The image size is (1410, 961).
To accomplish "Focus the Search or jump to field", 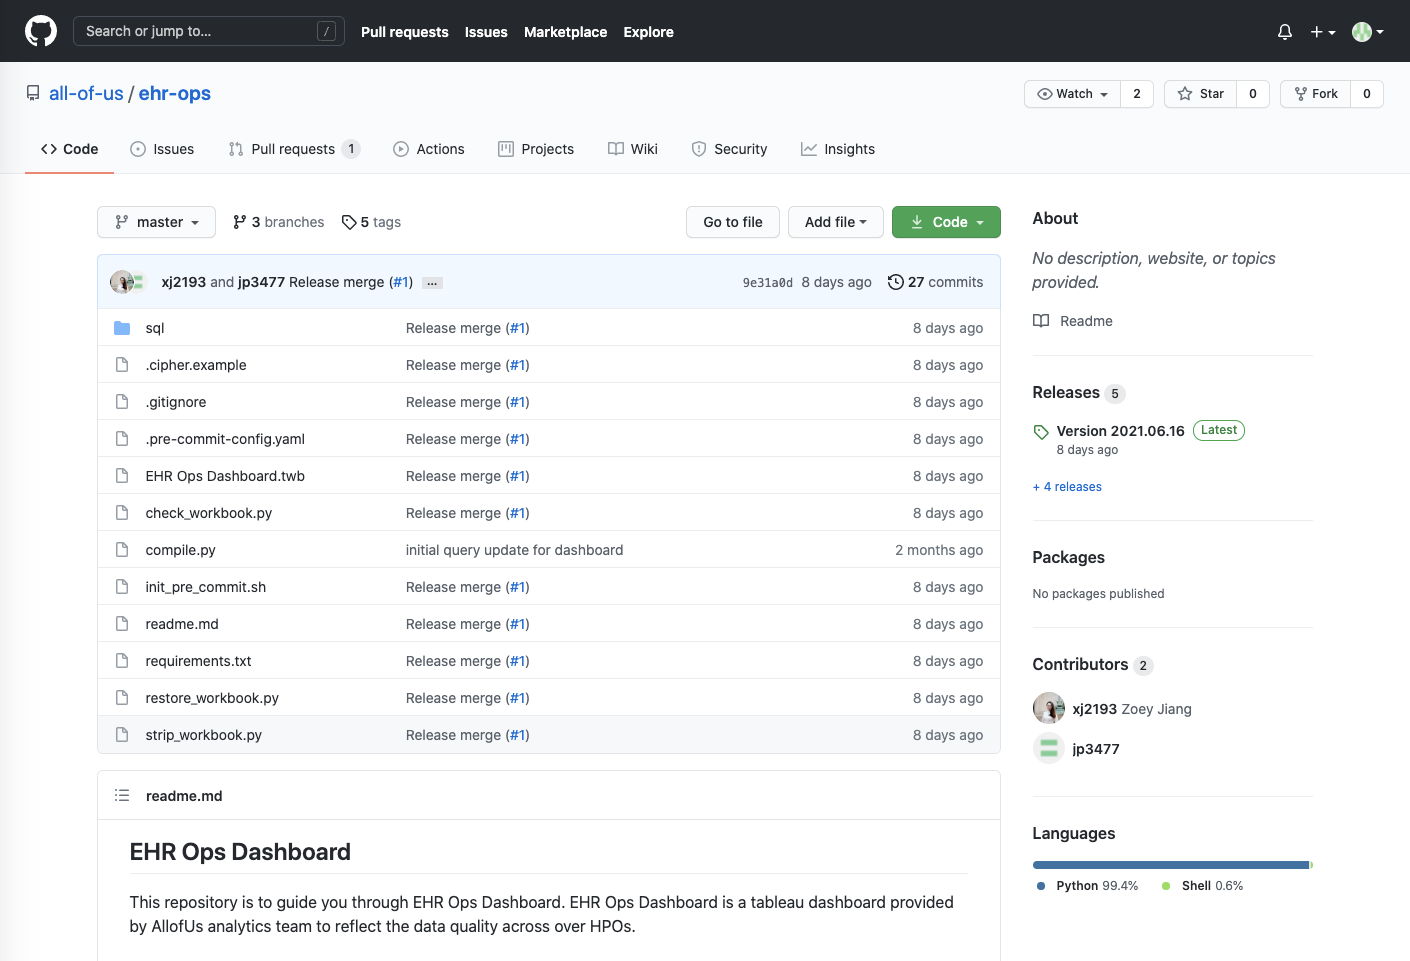I will (209, 31).
